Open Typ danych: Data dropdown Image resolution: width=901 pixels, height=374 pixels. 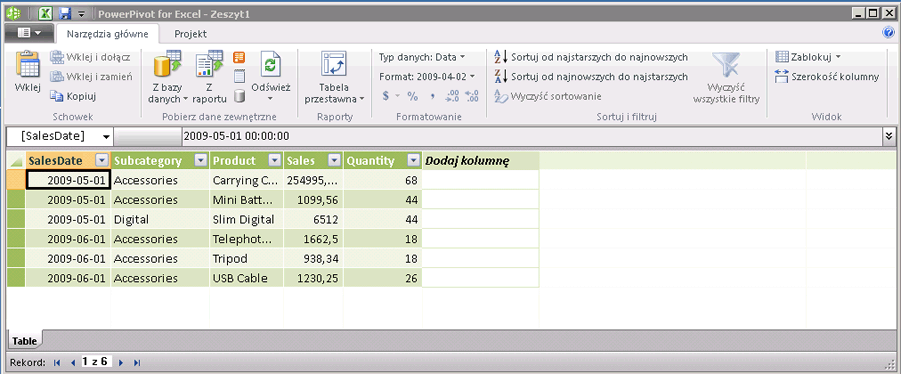[422, 57]
